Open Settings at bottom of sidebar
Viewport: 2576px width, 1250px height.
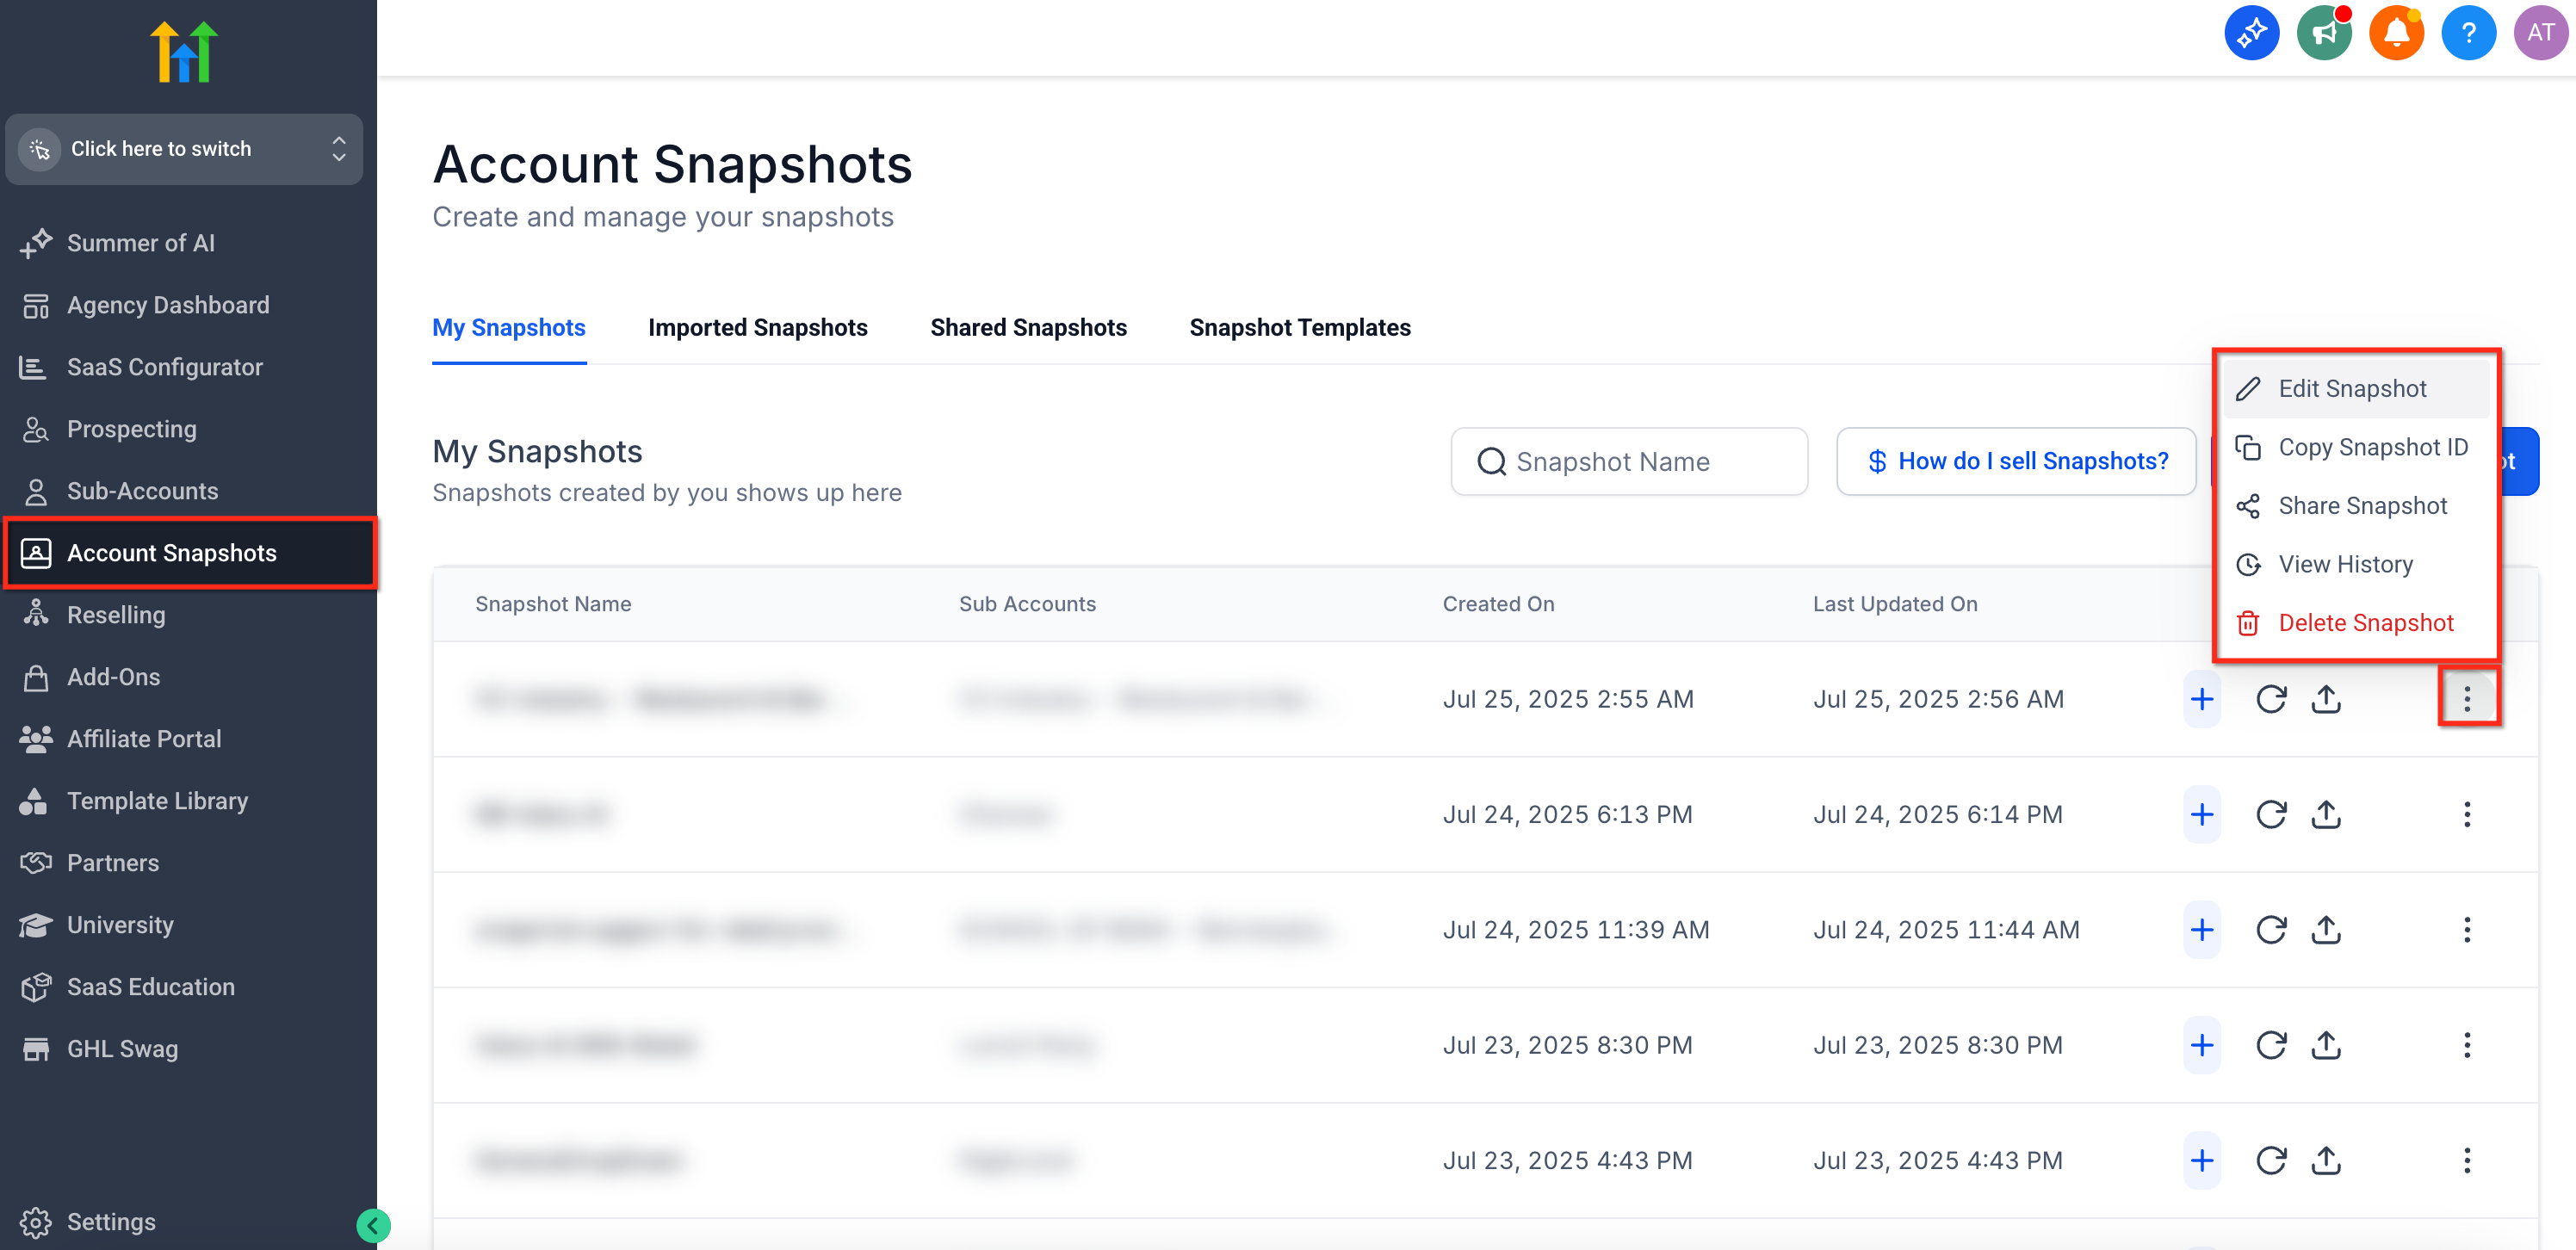pos(110,1222)
